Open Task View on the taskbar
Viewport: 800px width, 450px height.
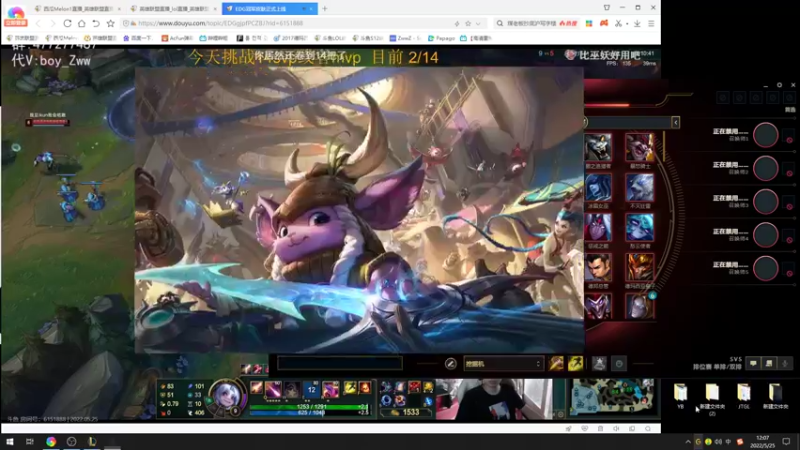coord(30,441)
